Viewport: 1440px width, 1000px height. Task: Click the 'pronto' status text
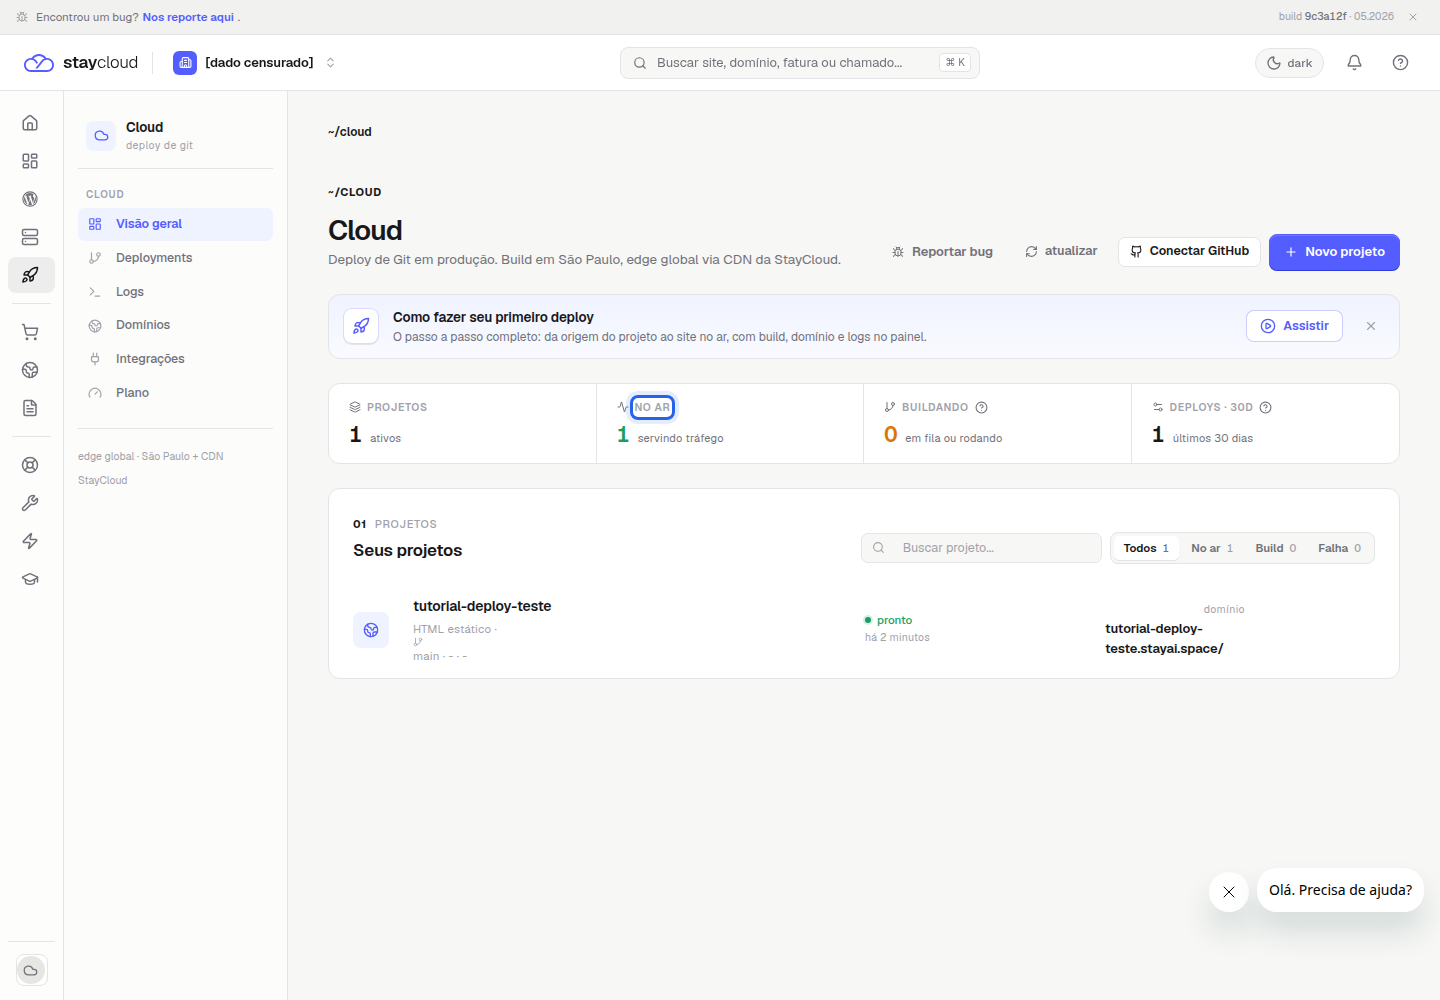click(x=894, y=620)
